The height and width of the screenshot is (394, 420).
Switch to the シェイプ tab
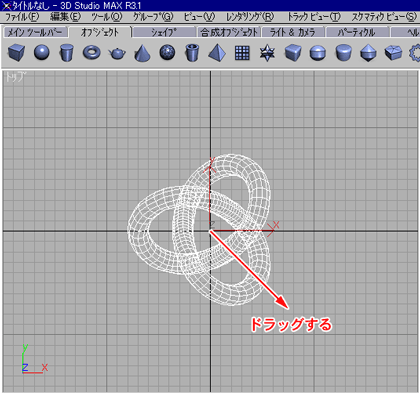(164, 32)
